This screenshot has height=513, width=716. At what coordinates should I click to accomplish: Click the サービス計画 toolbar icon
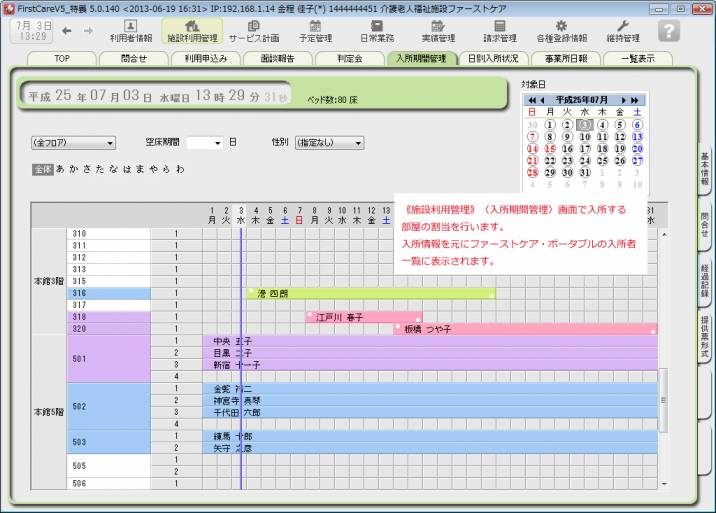coord(252,30)
